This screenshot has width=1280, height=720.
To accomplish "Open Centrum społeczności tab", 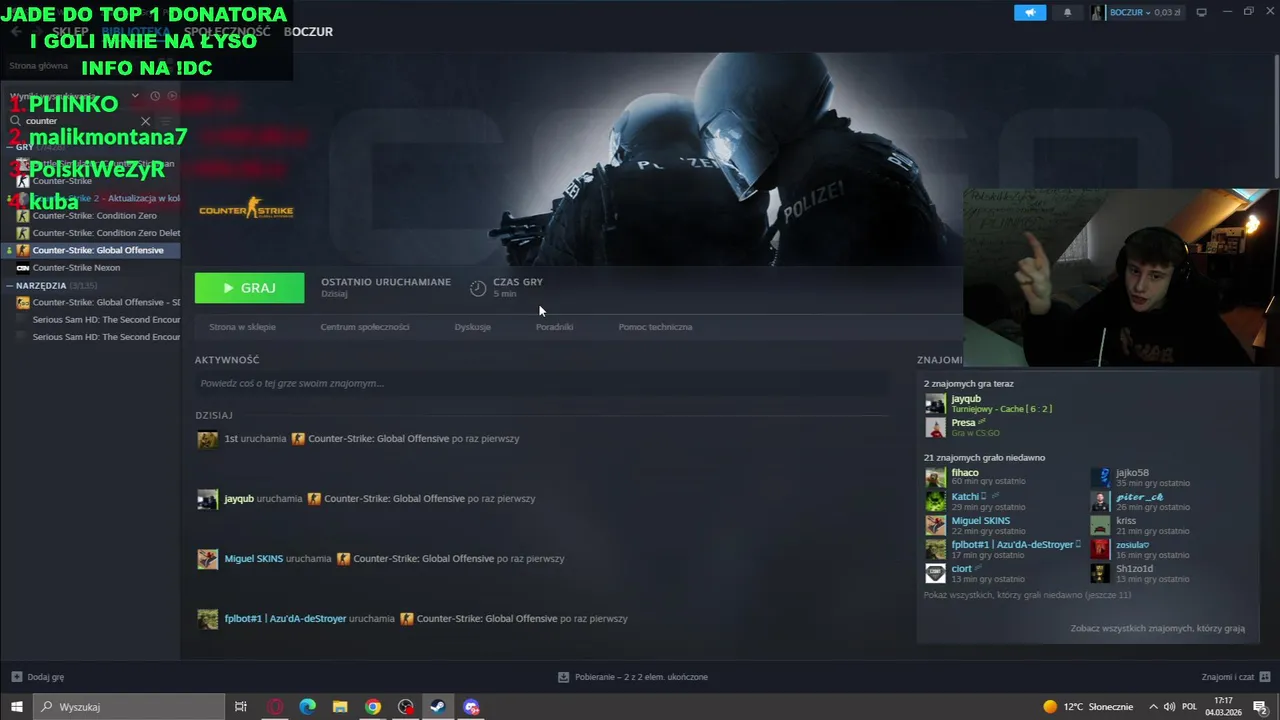I will point(365,327).
